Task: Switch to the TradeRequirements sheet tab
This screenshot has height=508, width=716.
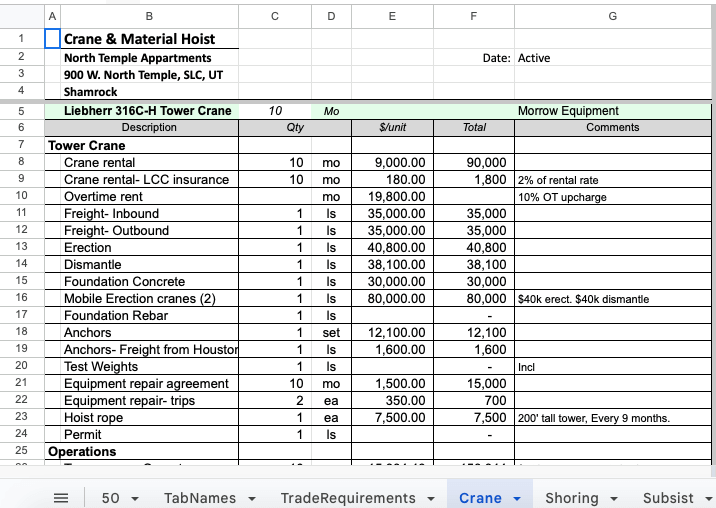Action: [x=348, y=497]
